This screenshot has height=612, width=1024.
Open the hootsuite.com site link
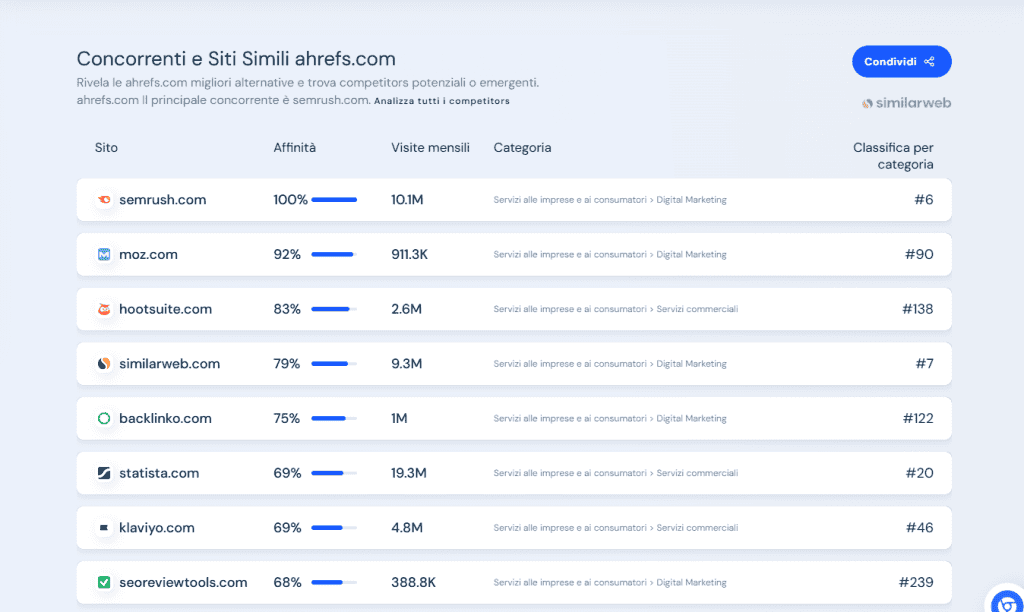165,309
